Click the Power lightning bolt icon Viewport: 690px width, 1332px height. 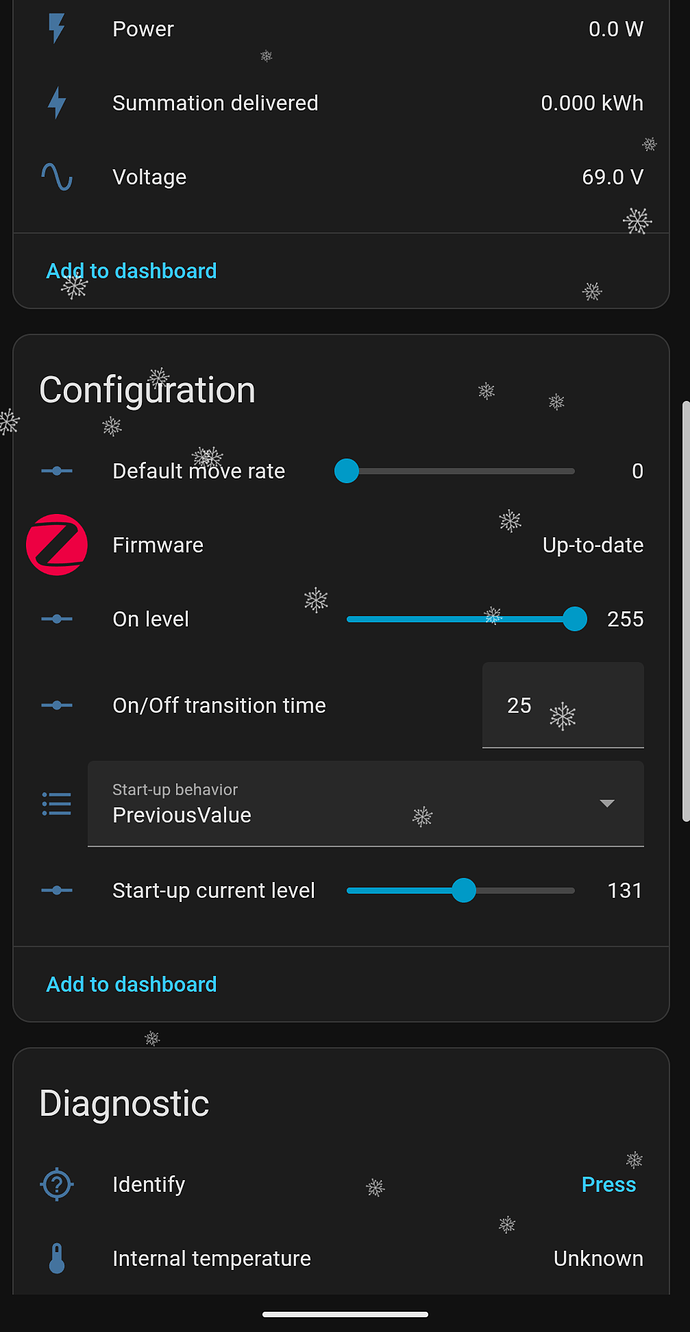pos(57,29)
